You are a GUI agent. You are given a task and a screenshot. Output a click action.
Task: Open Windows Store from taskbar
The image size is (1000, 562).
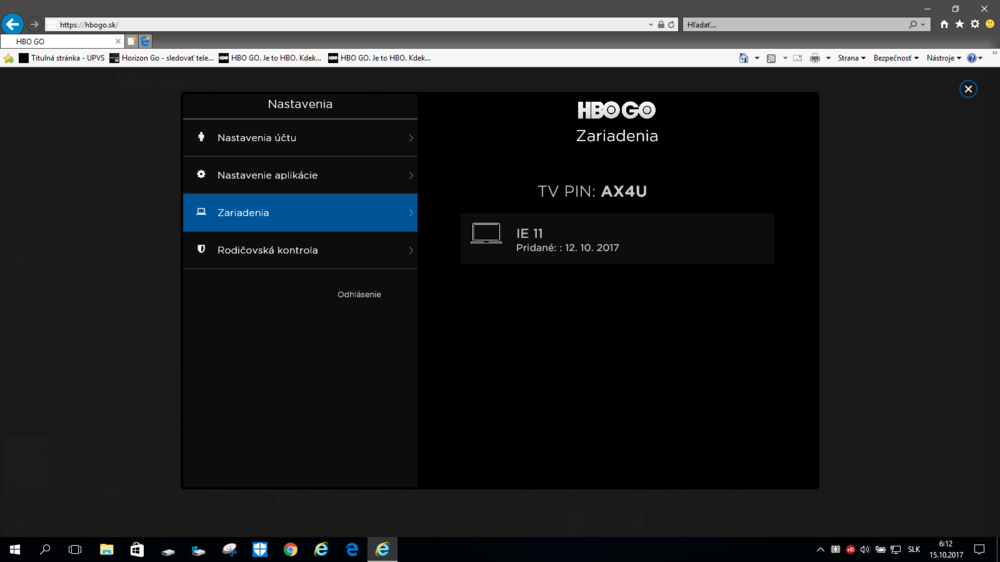coord(137,549)
